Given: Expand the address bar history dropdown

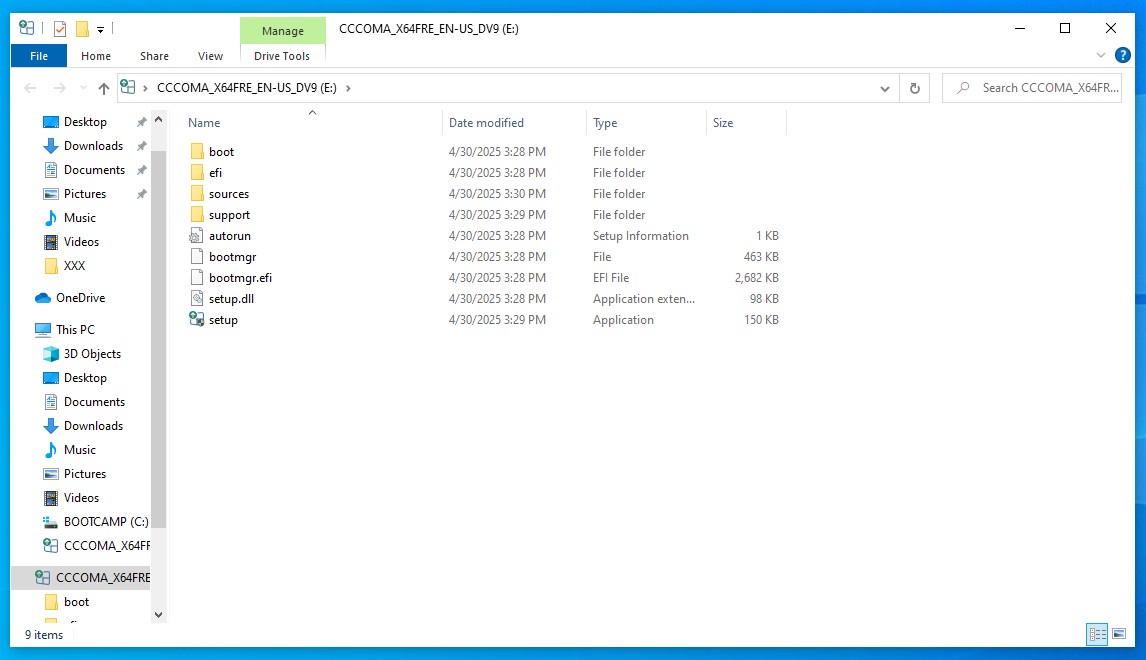Looking at the screenshot, I should (x=884, y=88).
